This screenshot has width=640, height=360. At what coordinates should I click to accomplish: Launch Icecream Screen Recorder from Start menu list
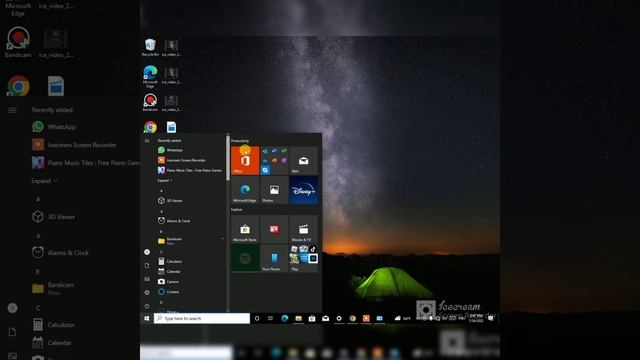tap(182, 160)
